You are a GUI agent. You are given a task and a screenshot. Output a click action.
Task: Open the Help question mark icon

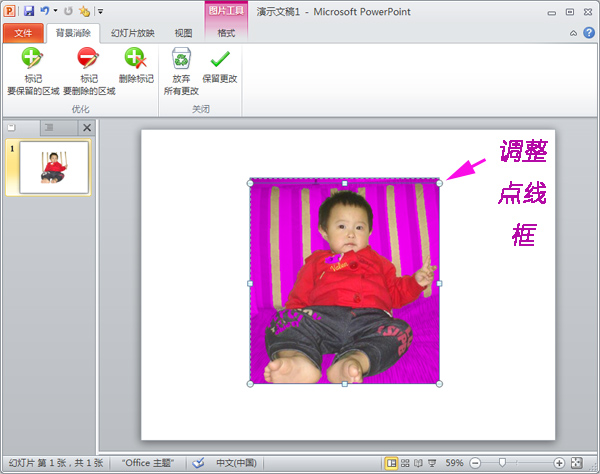click(x=589, y=33)
